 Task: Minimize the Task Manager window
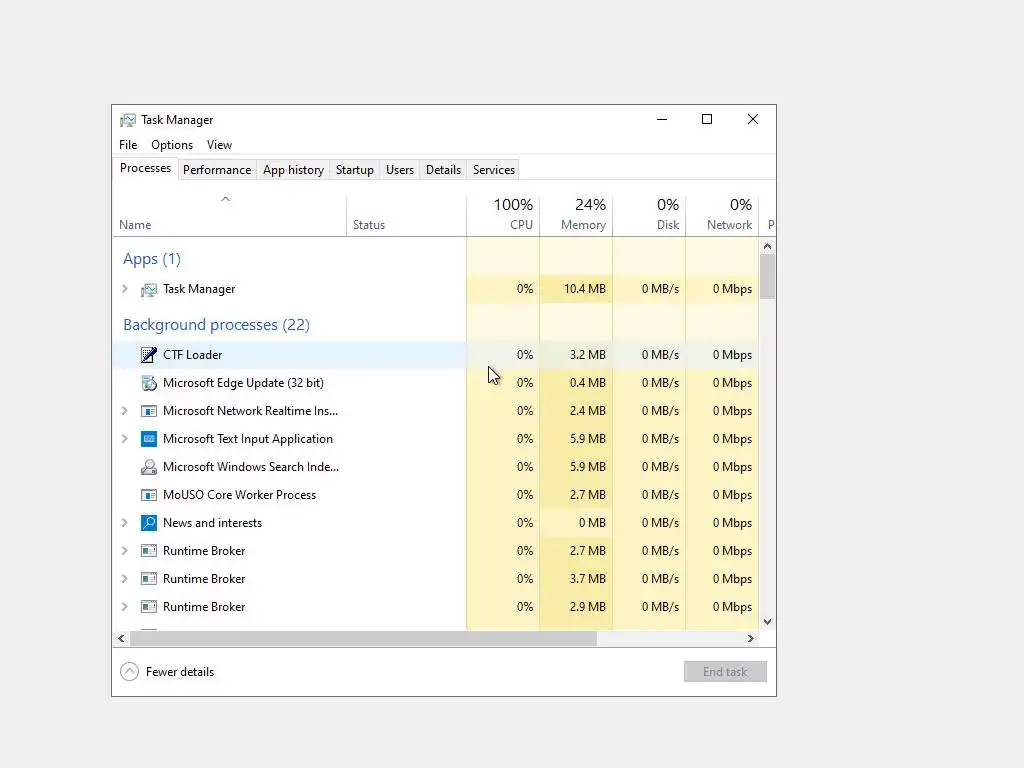pos(662,119)
